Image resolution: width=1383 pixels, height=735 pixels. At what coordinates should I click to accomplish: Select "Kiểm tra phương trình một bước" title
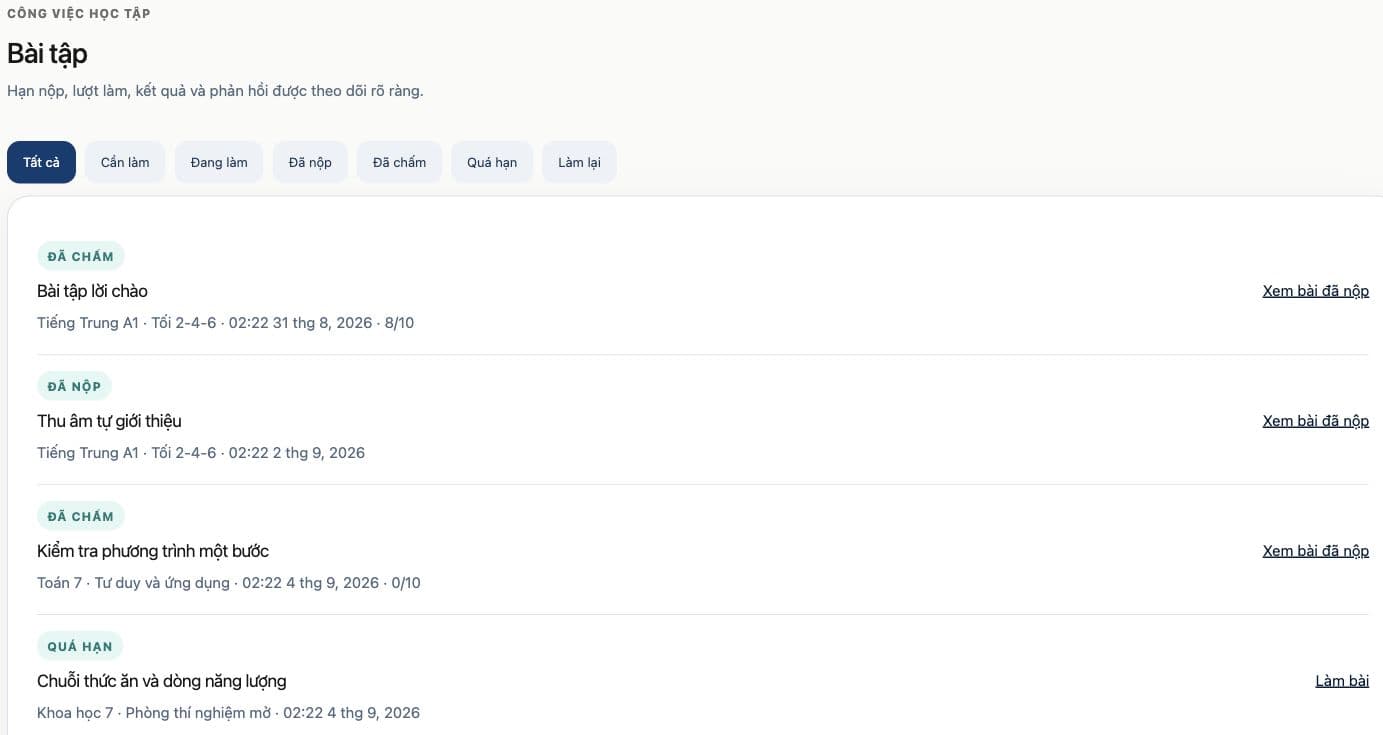point(153,551)
